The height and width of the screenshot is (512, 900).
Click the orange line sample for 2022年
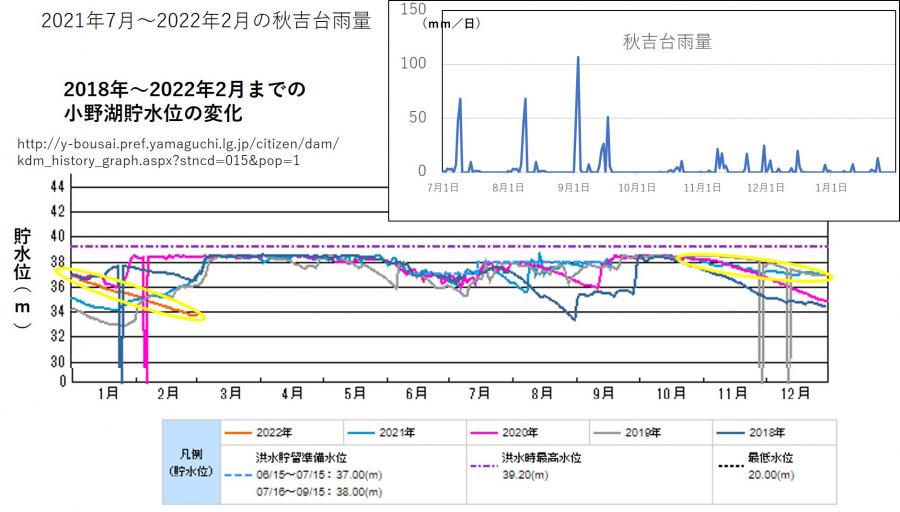[x=238, y=433]
